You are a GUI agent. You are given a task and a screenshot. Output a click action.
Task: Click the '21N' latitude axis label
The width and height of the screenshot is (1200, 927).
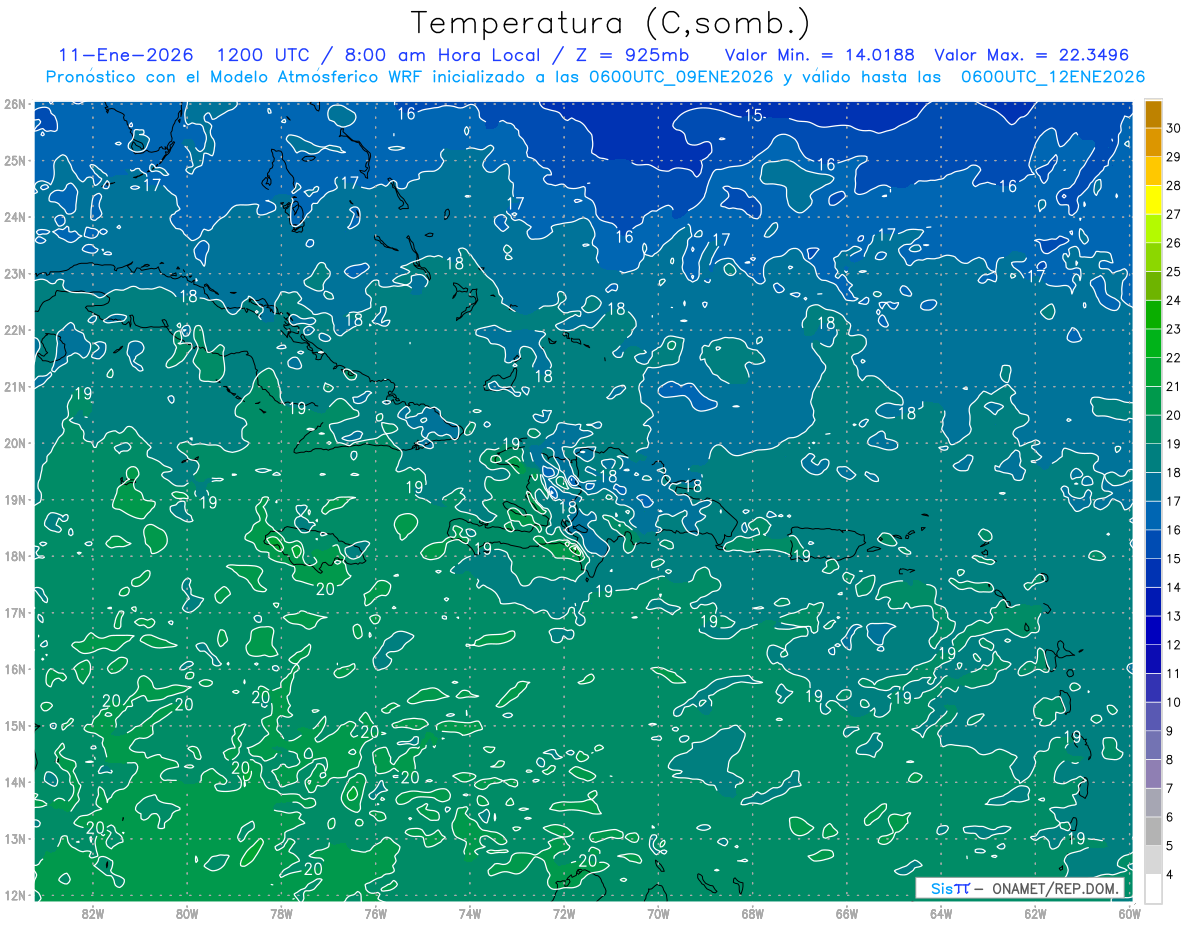15,386
